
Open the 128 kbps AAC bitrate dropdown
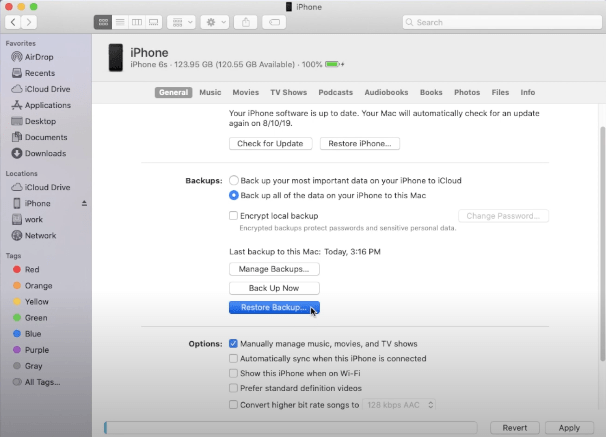[399, 405]
